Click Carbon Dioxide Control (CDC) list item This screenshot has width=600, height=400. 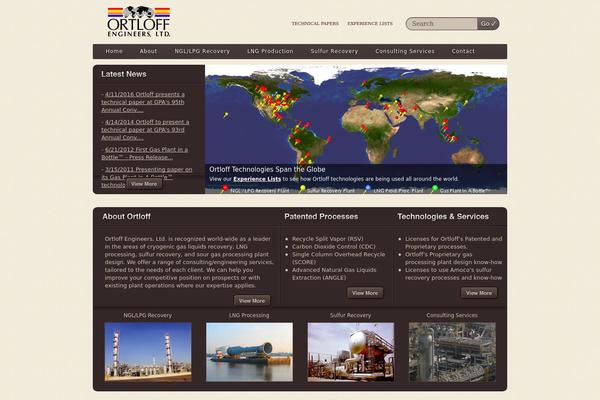(334, 247)
